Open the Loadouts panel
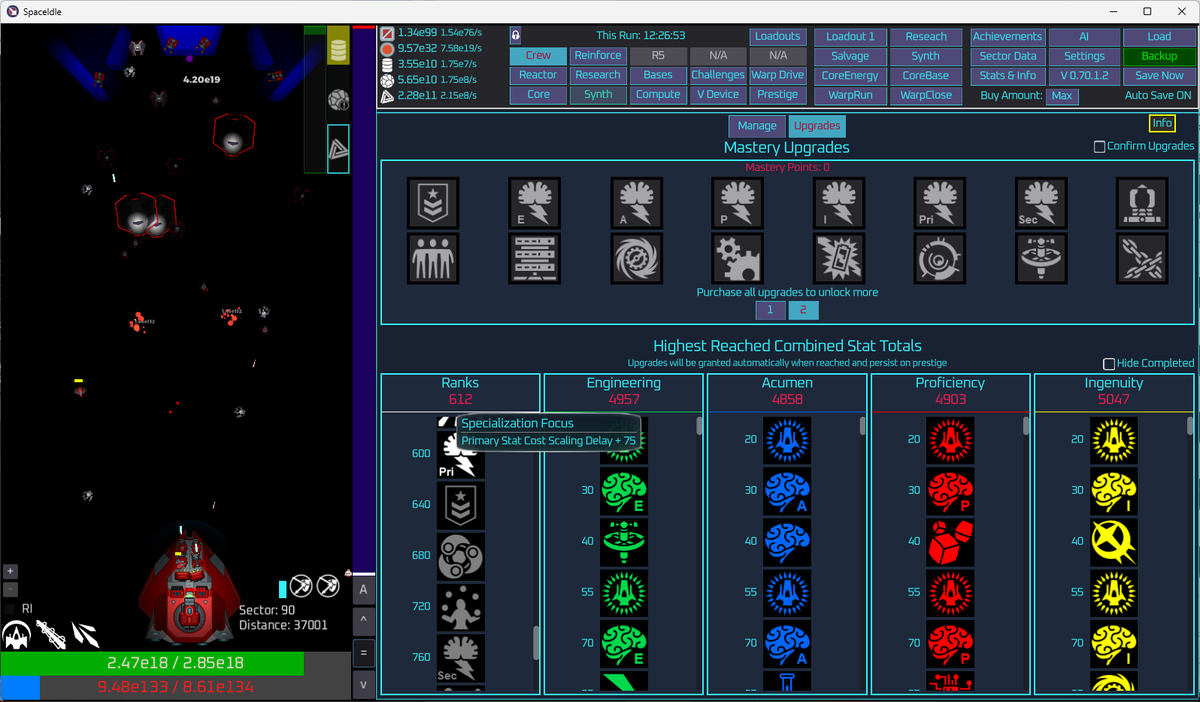 point(778,36)
